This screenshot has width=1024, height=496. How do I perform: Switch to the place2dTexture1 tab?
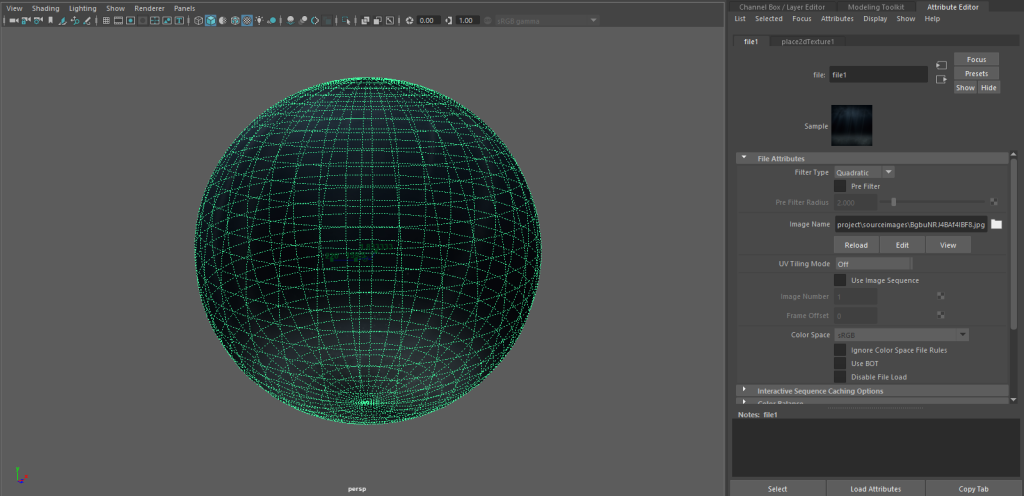tap(807, 42)
